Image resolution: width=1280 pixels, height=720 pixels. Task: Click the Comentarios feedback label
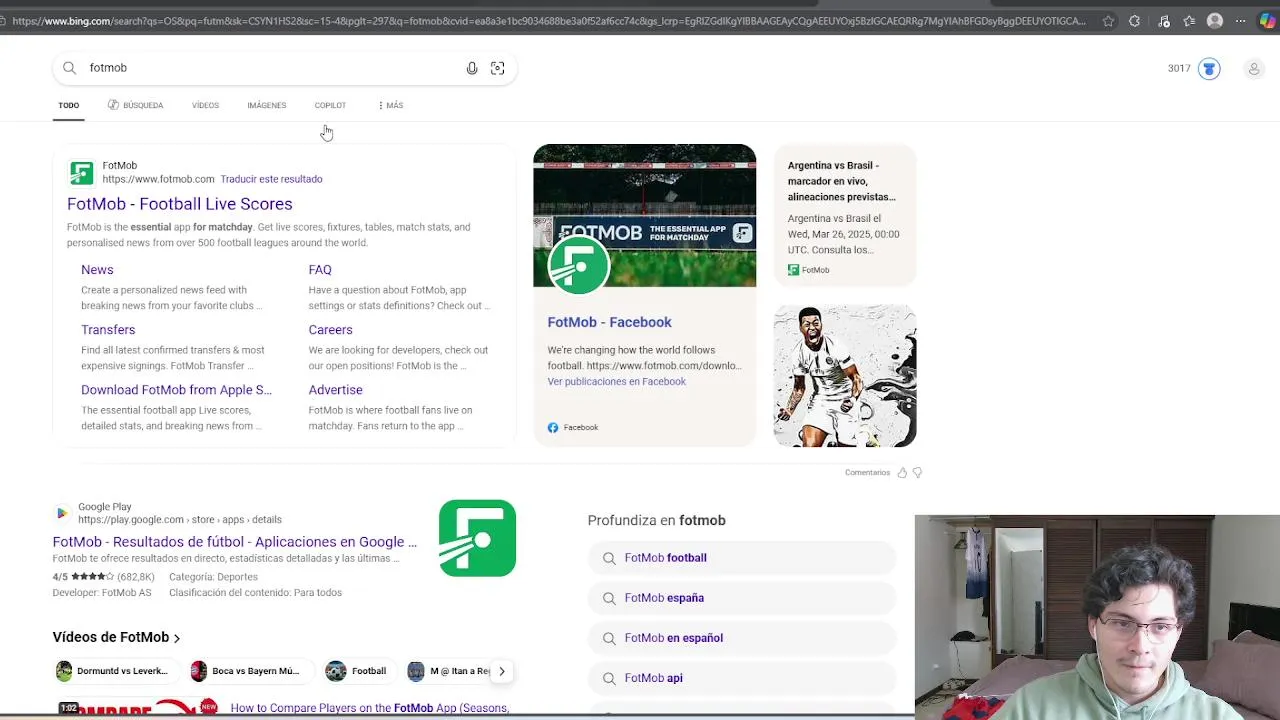[x=867, y=473]
